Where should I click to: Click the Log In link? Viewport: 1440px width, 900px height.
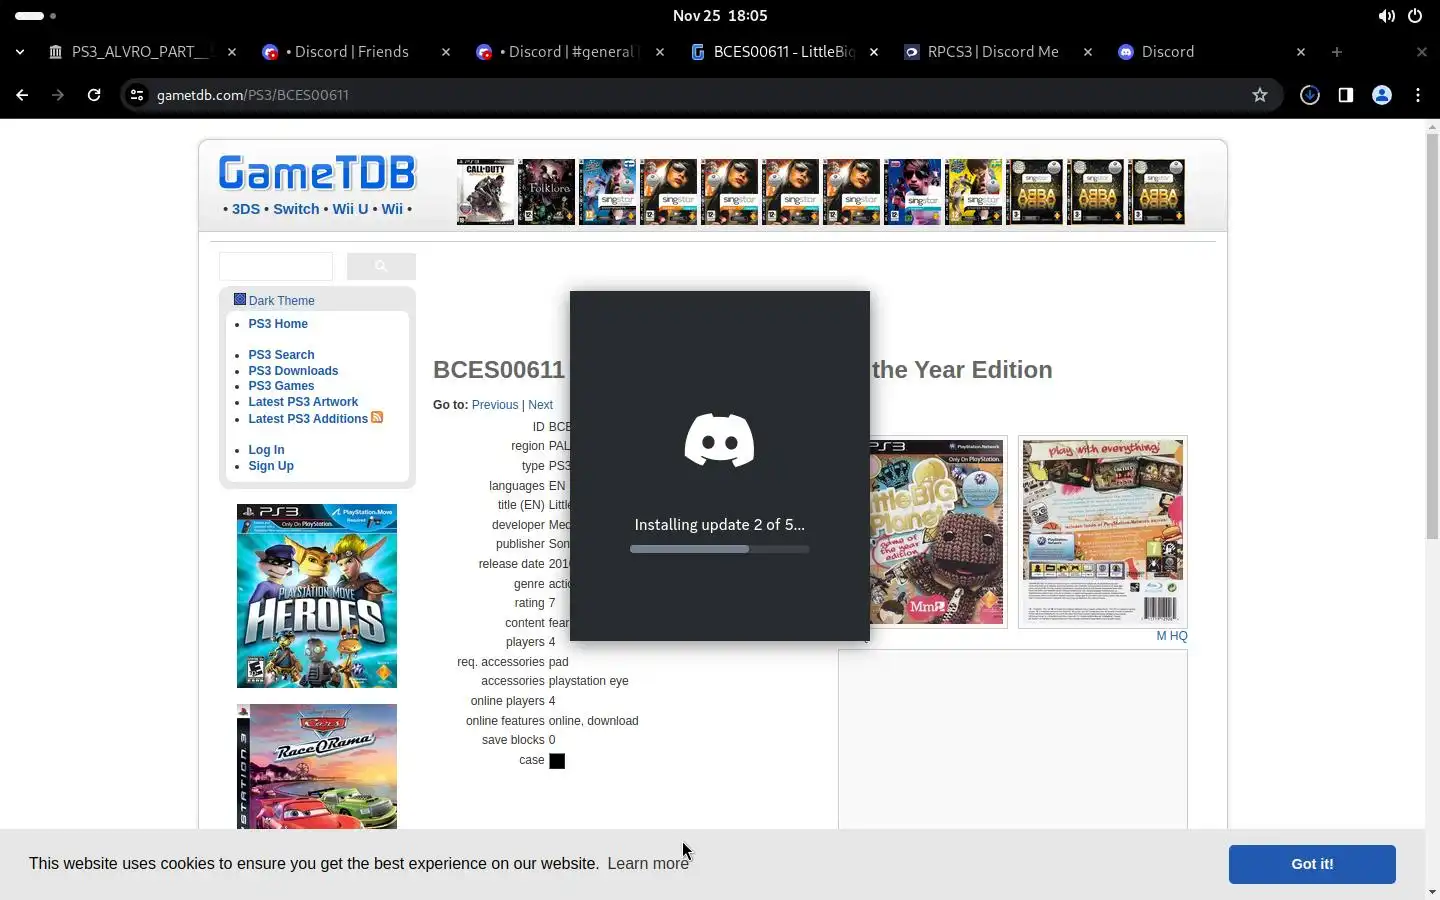(x=266, y=450)
